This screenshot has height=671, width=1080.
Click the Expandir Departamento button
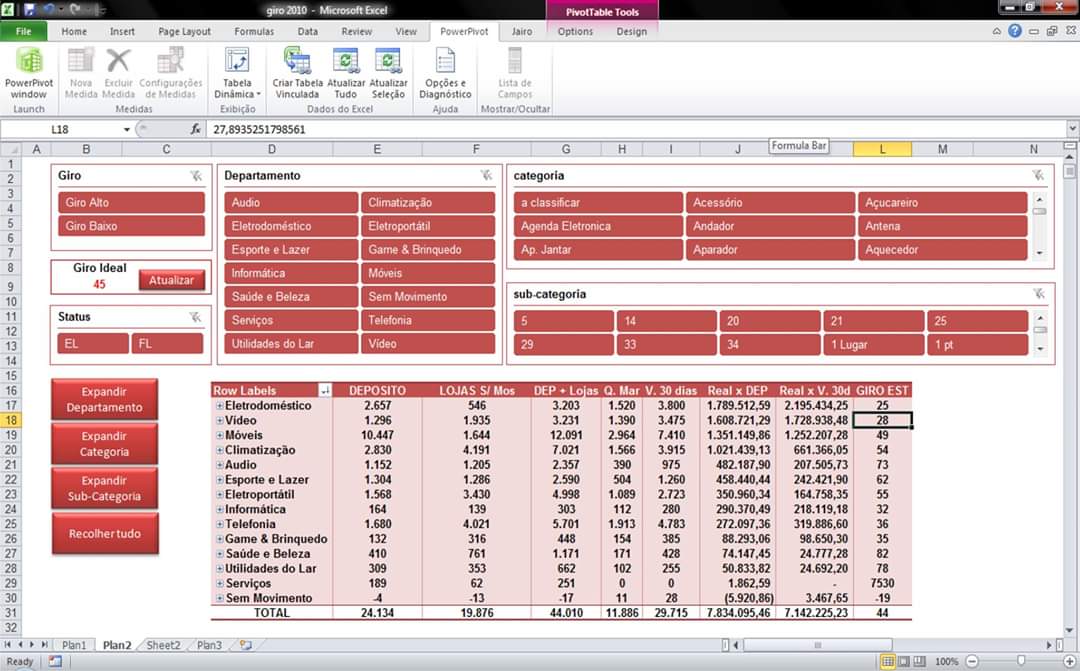104,400
